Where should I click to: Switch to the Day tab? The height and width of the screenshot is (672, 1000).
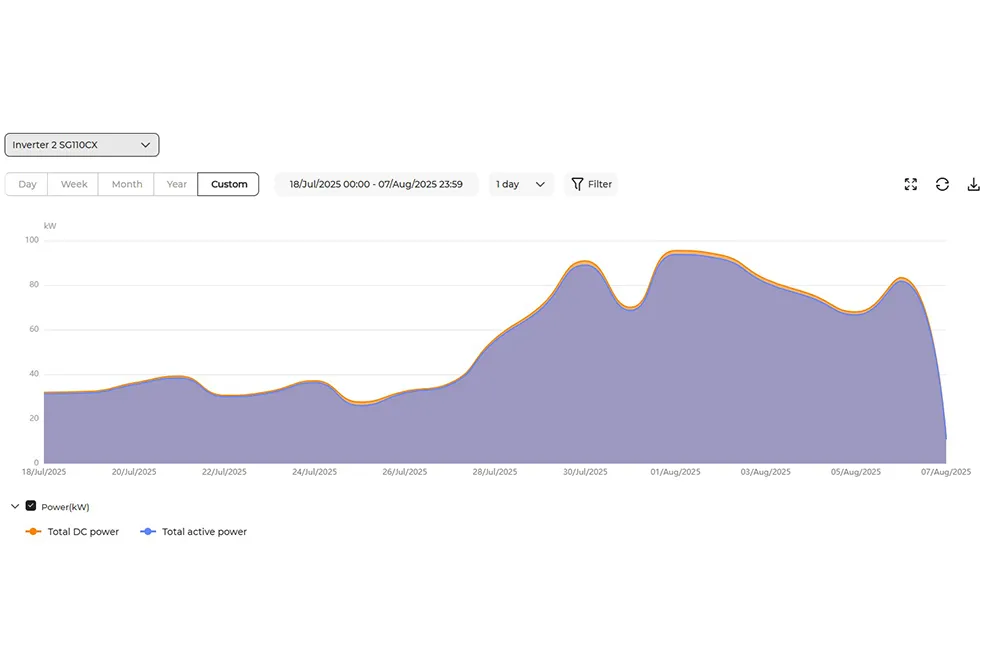pyautogui.click(x=27, y=184)
